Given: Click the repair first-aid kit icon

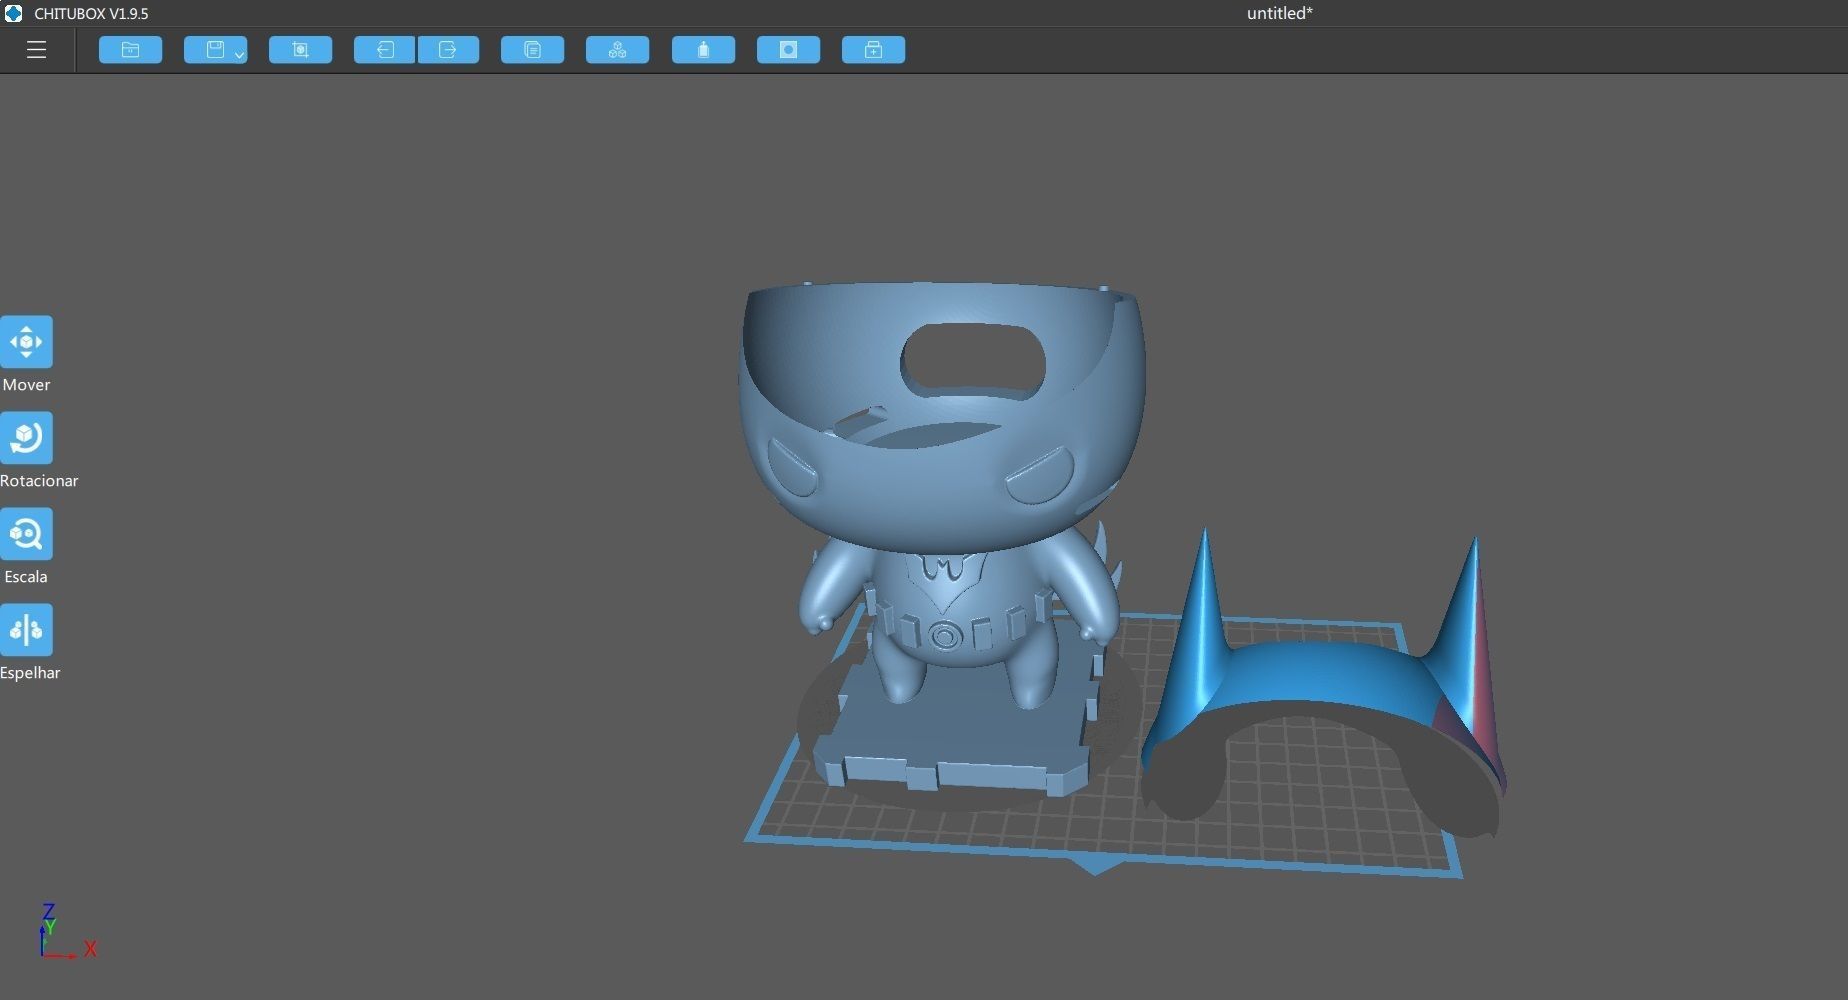Looking at the screenshot, I should pyautogui.click(x=873, y=50).
